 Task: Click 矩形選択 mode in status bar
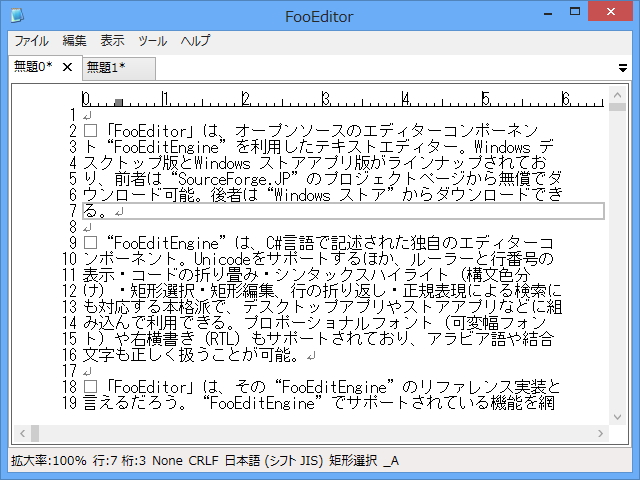(x=353, y=461)
